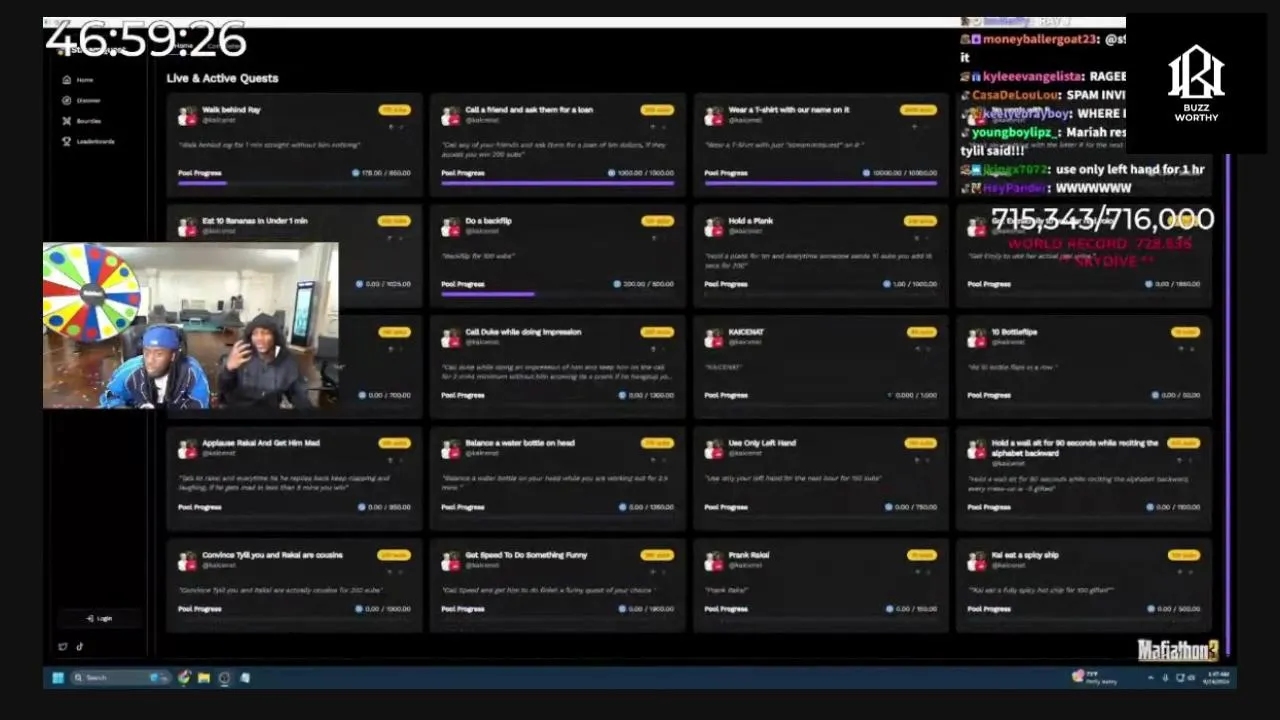Click avatar on 'Do a backflip' card

450,227
